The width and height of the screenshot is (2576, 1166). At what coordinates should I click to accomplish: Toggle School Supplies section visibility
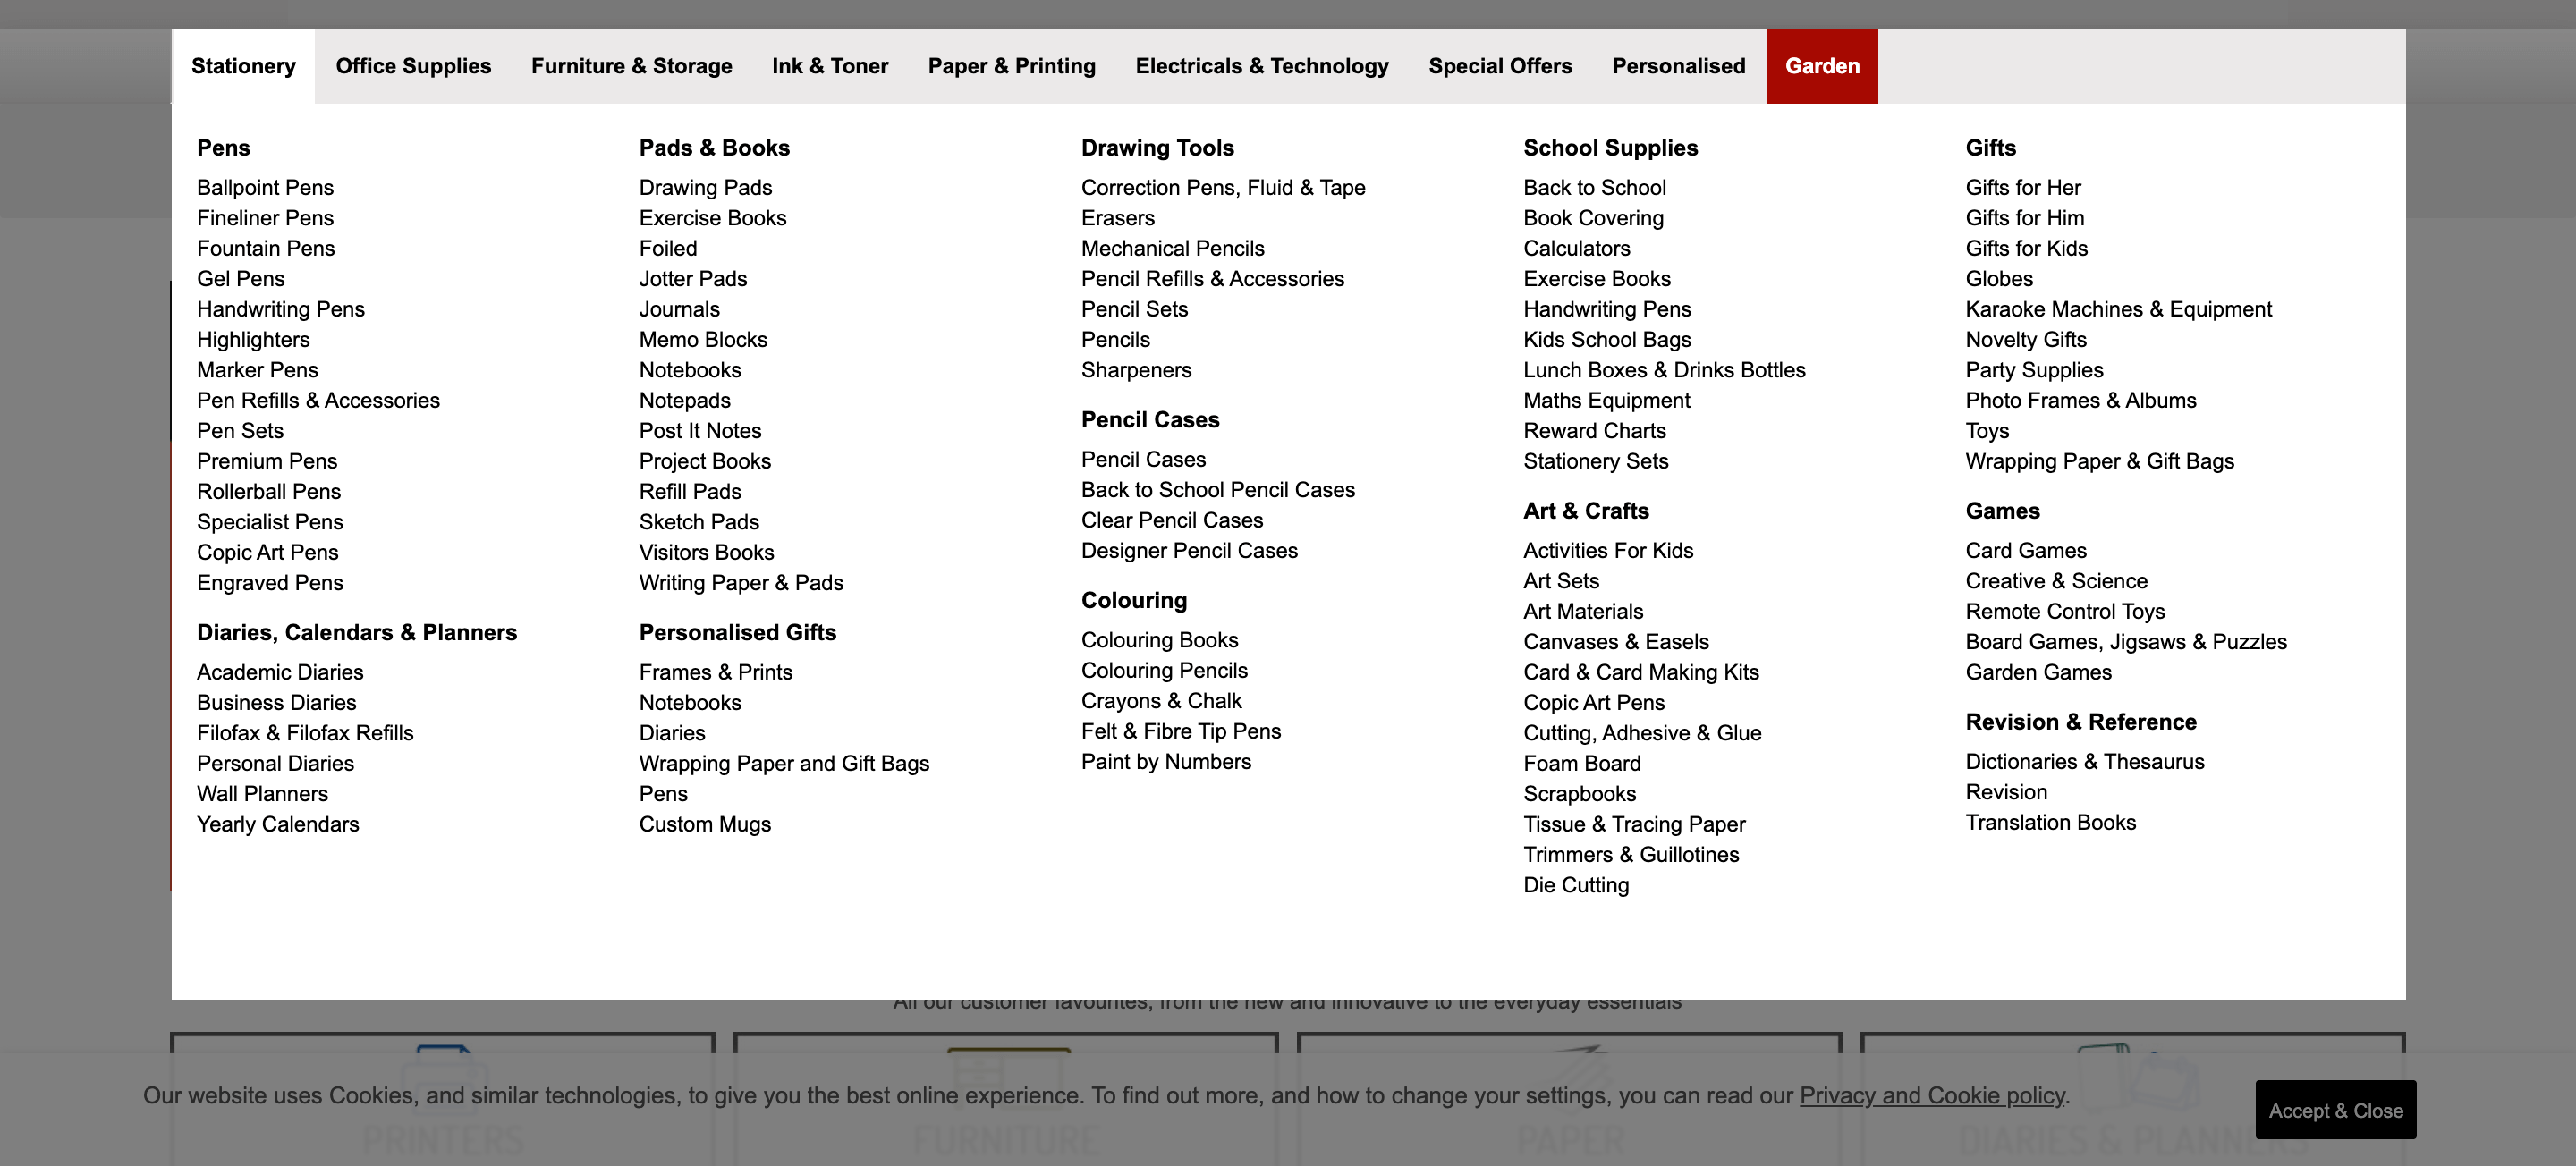click(x=1612, y=148)
